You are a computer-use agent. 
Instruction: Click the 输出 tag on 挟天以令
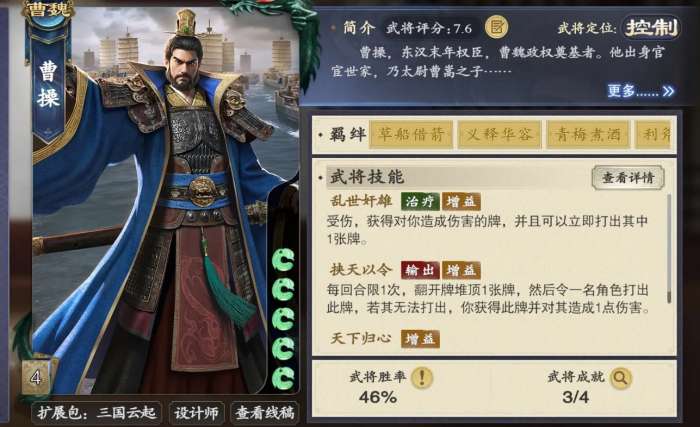pyautogui.click(x=419, y=270)
